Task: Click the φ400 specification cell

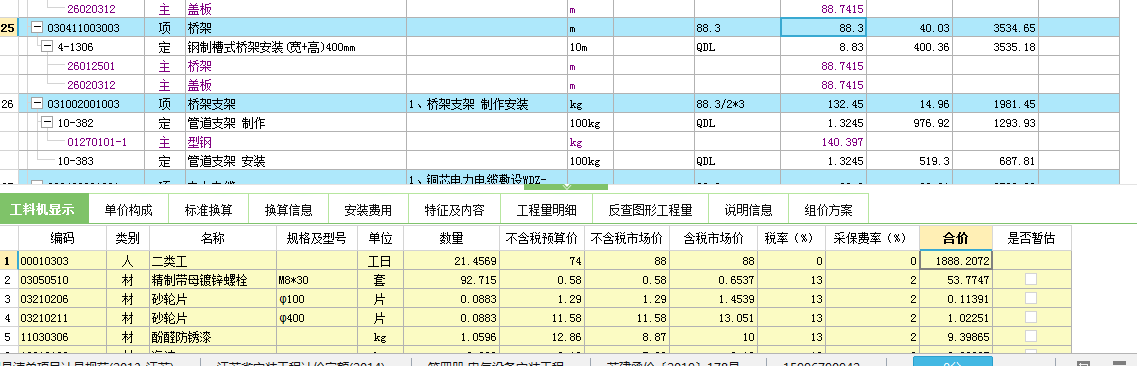Action: coord(316,317)
